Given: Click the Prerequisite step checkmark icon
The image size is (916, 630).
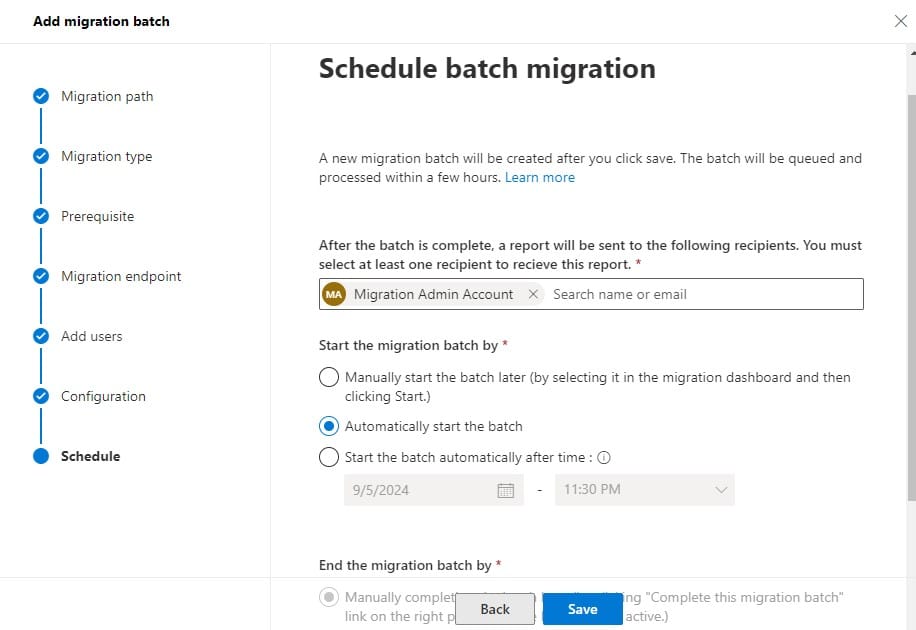Looking at the screenshot, I should [x=40, y=216].
